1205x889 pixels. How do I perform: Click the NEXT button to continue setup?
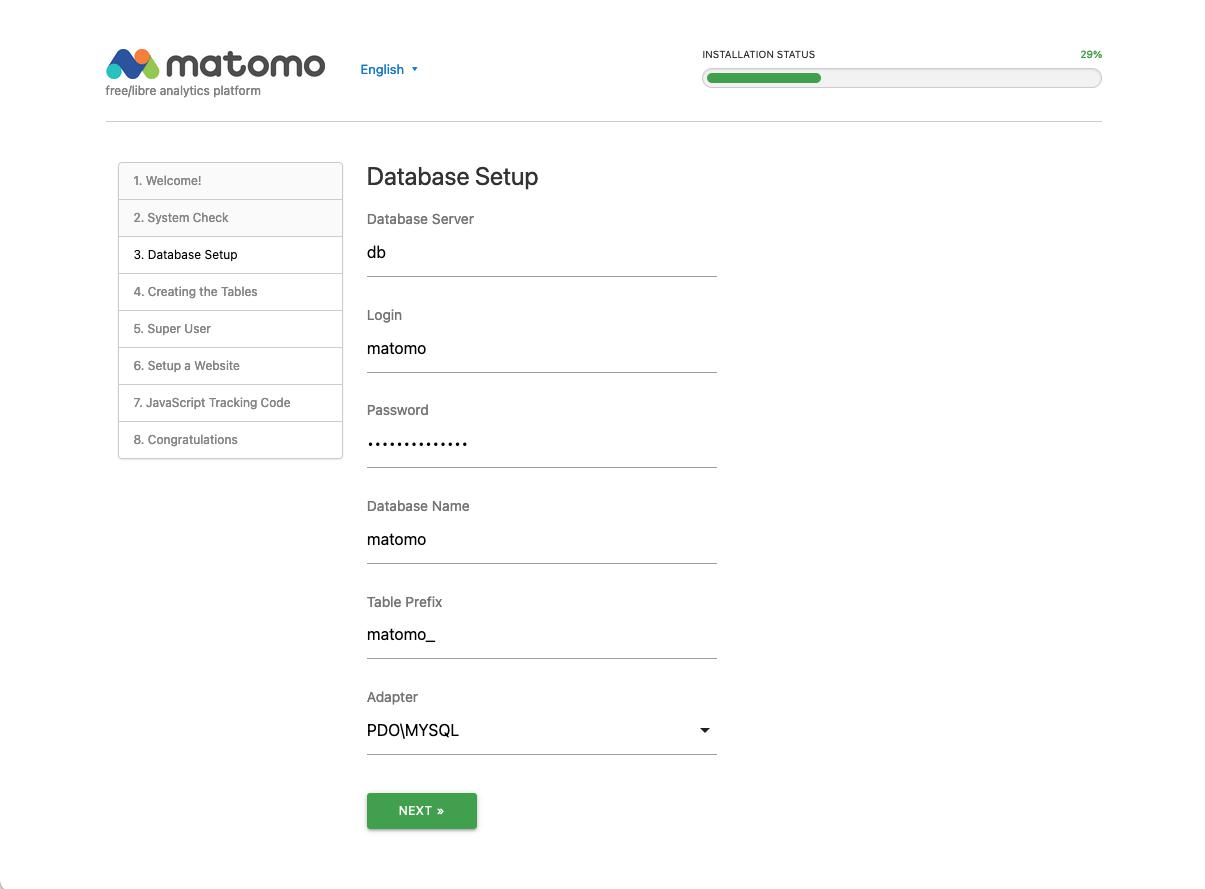421,811
